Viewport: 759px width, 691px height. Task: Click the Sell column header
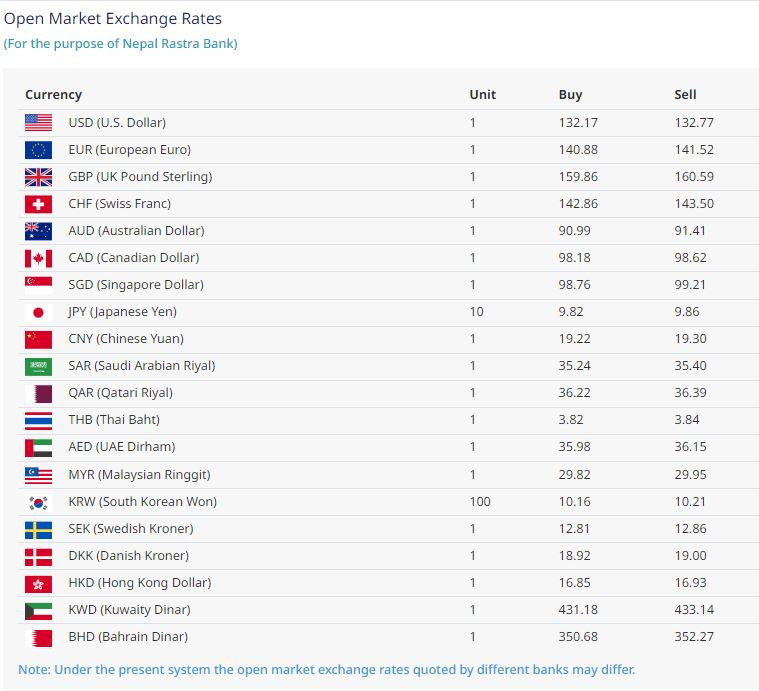(x=685, y=94)
